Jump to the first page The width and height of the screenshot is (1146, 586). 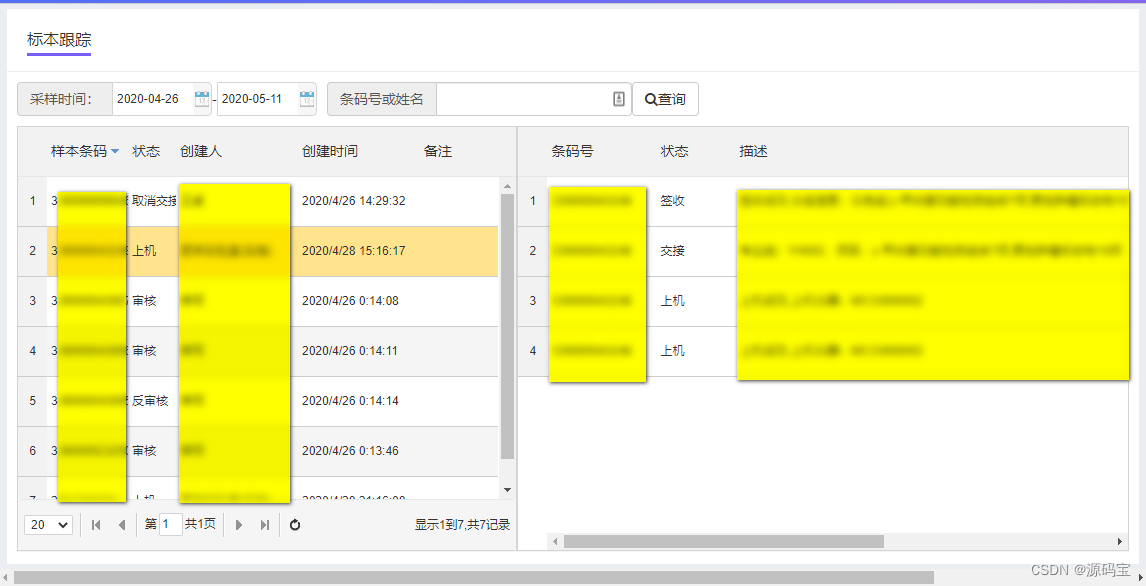(x=96, y=524)
